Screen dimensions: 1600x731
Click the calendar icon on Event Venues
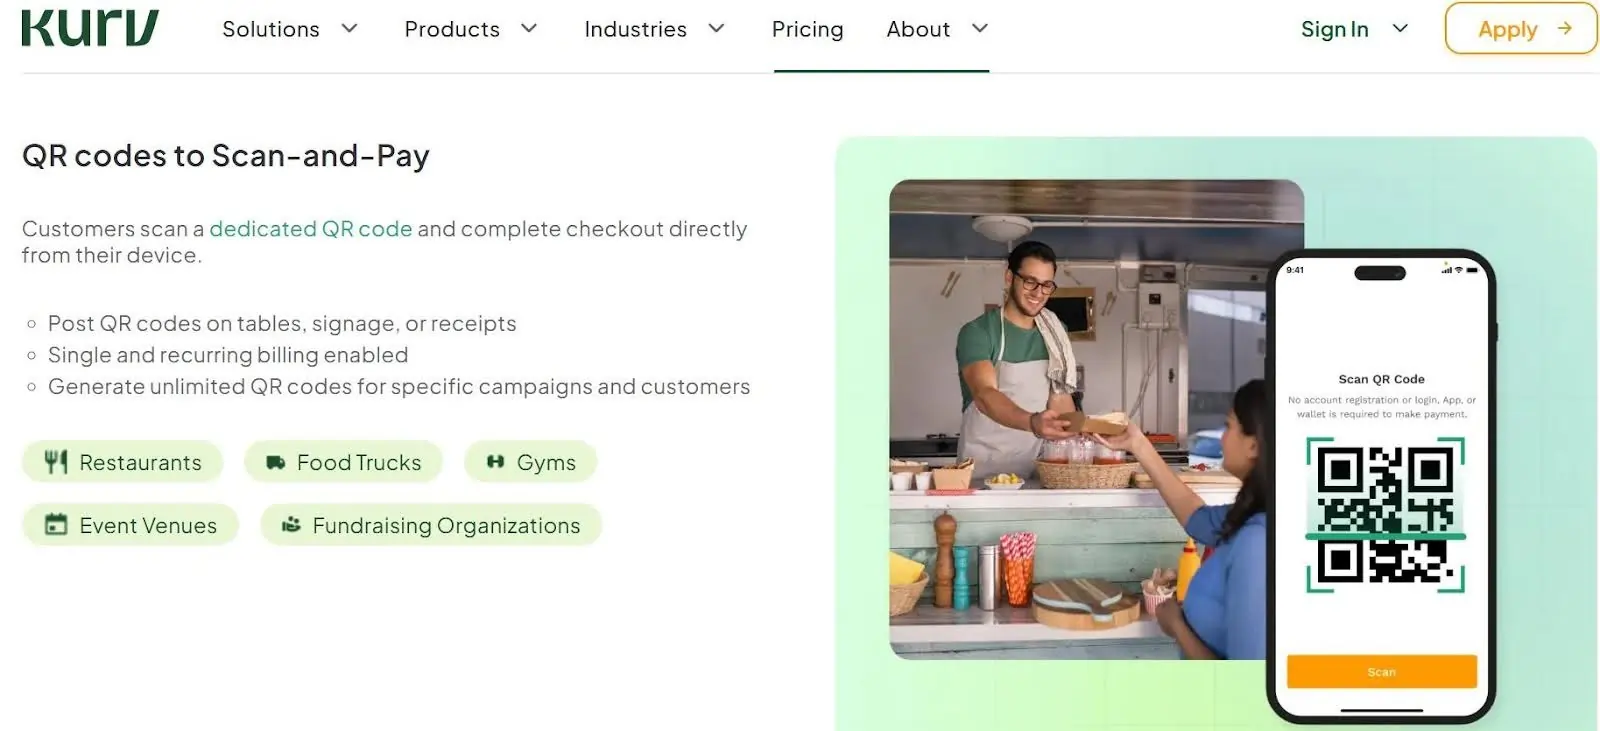click(57, 524)
